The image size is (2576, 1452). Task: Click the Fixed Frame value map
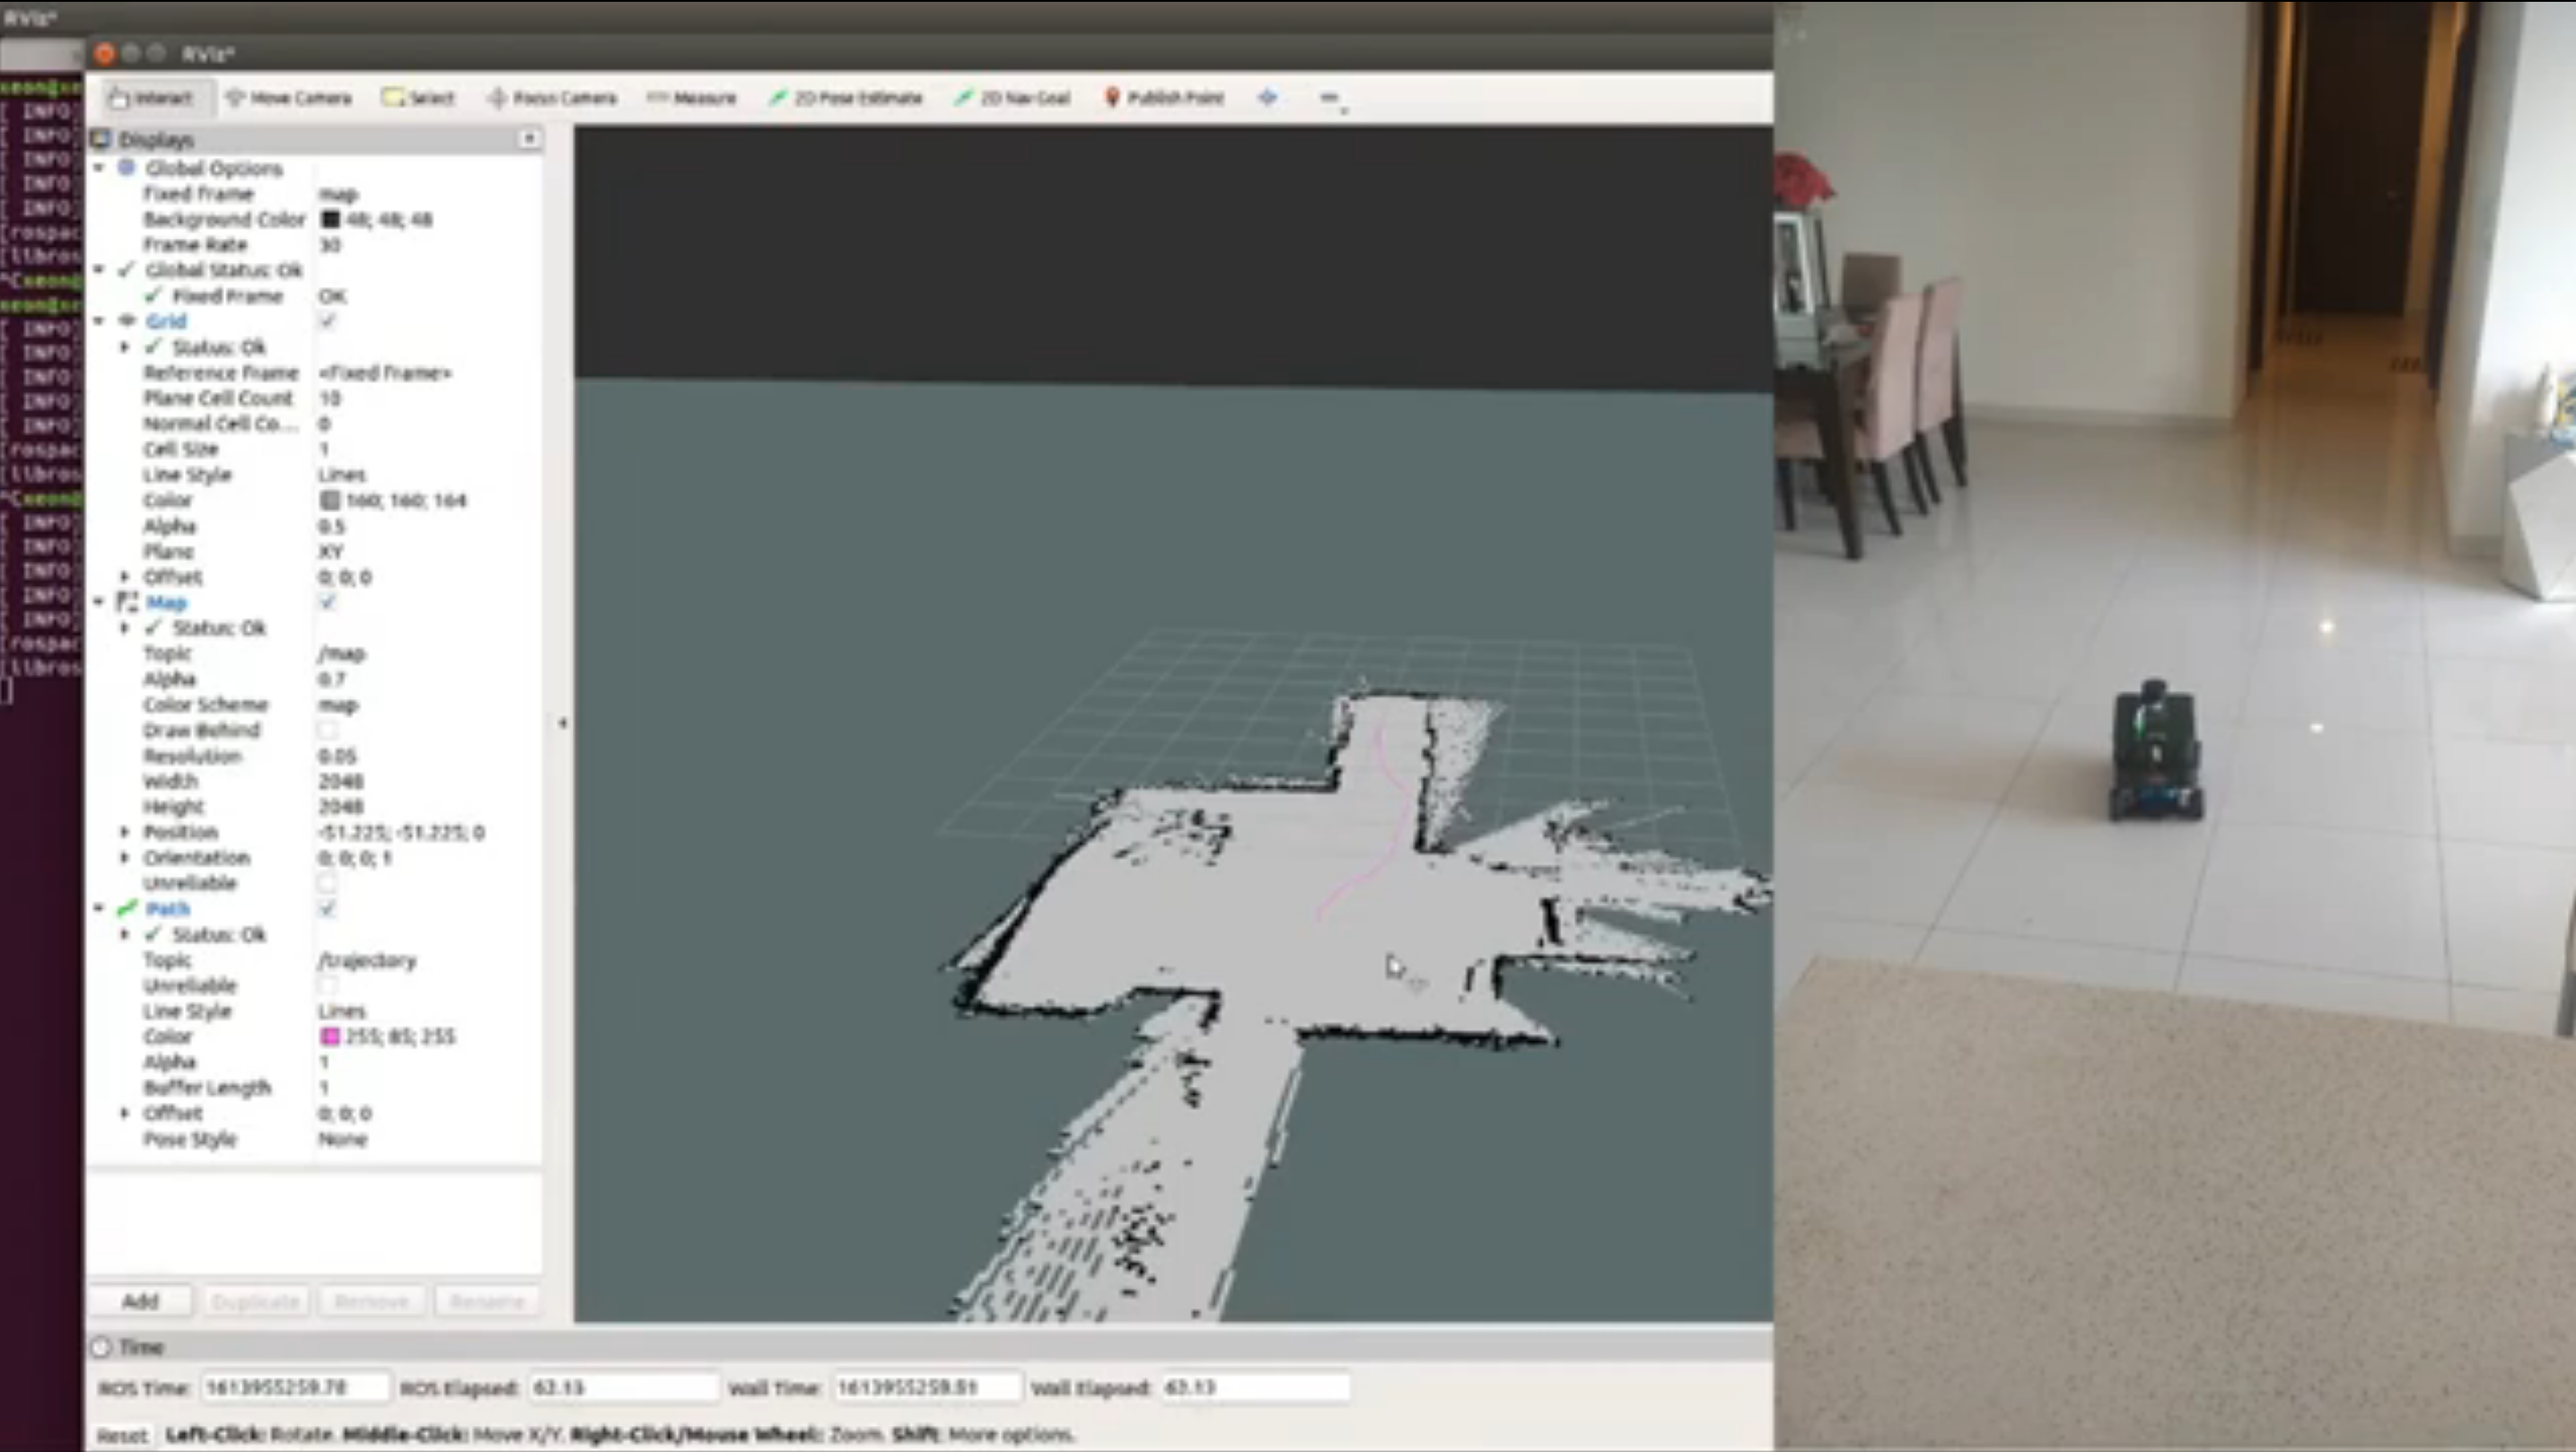[338, 194]
